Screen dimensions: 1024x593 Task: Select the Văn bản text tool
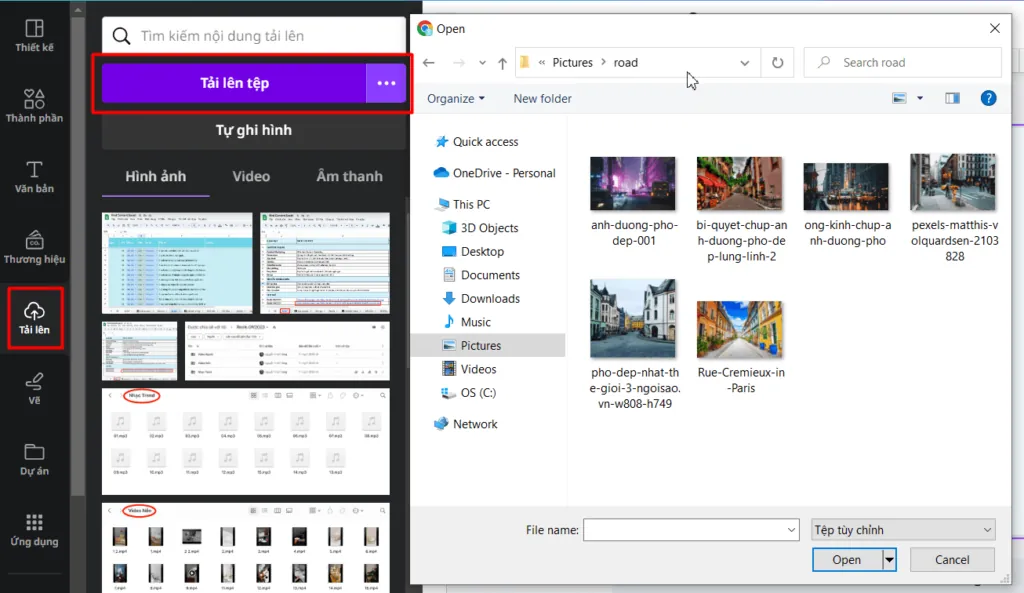pos(34,176)
